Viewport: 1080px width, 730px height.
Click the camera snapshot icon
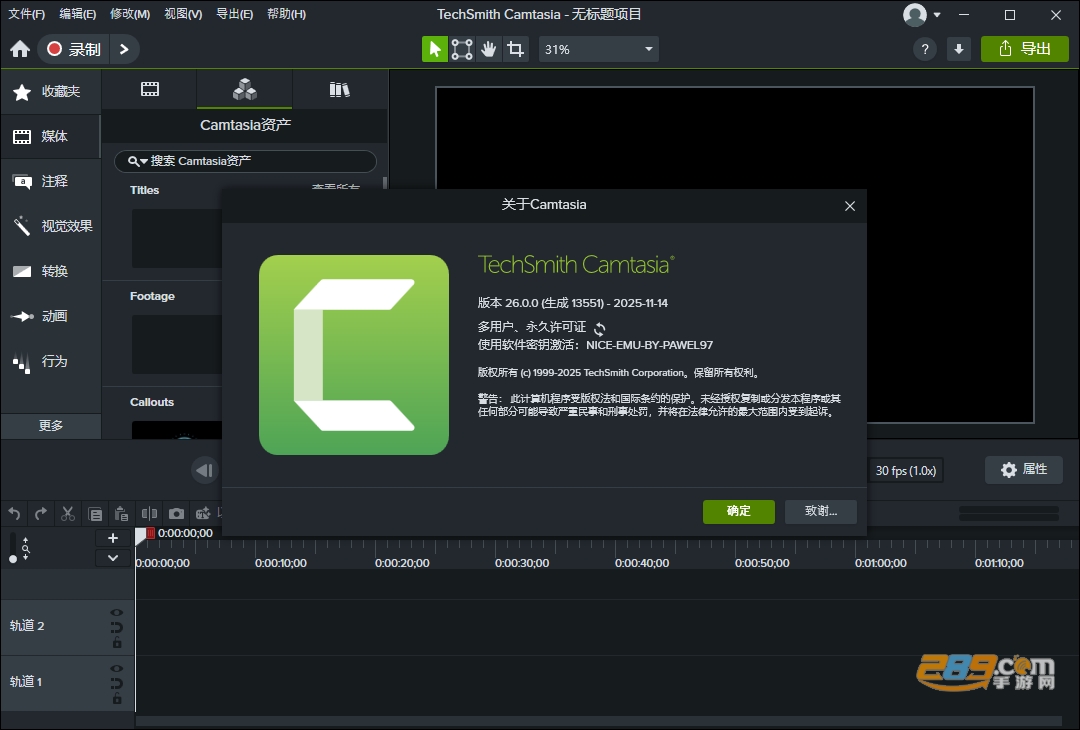click(176, 514)
